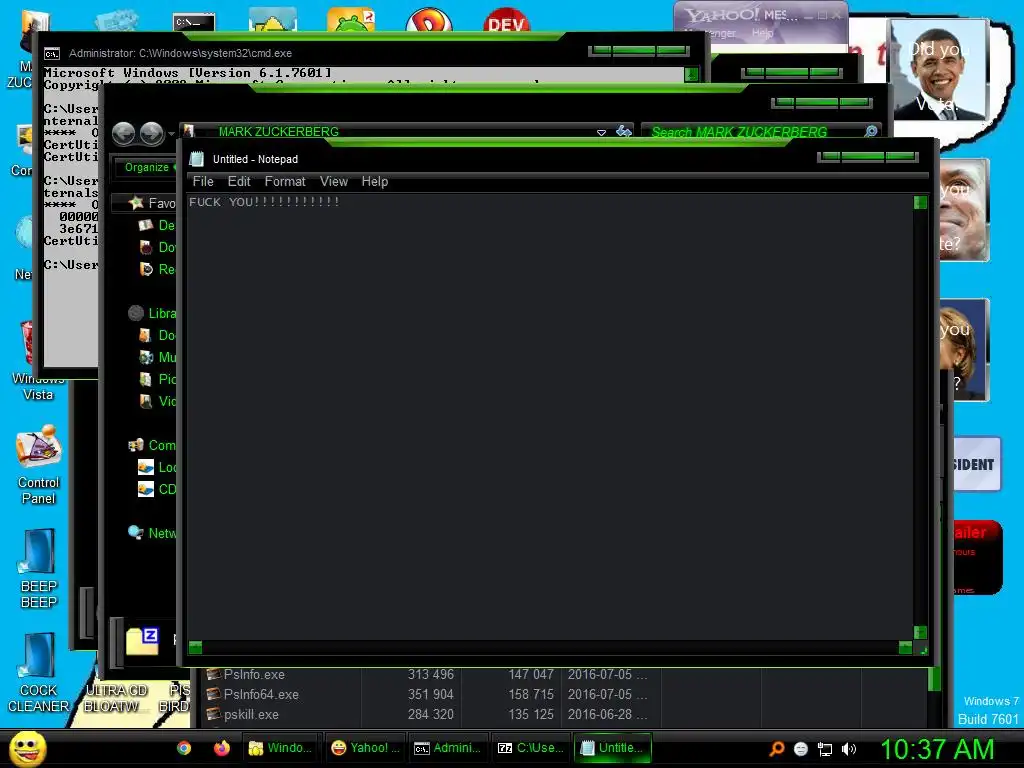Click Notepad vertical scrollbar up arrow

tap(920, 202)
